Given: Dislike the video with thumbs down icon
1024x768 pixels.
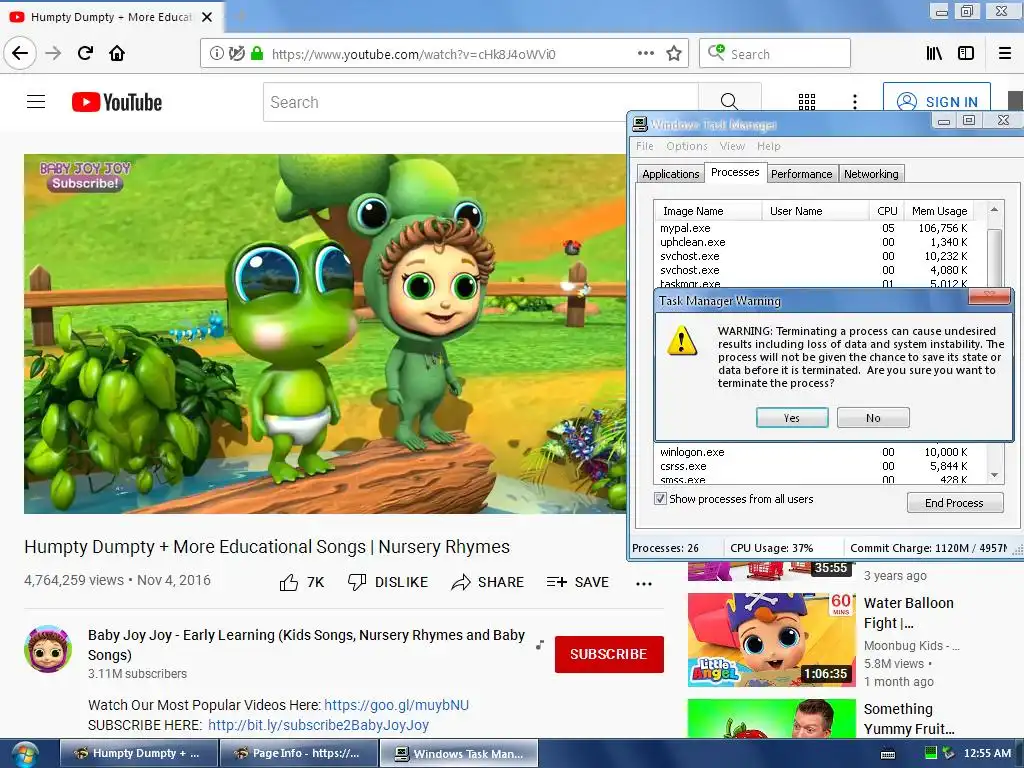Looking at the screenshot, I should (357, 582).
